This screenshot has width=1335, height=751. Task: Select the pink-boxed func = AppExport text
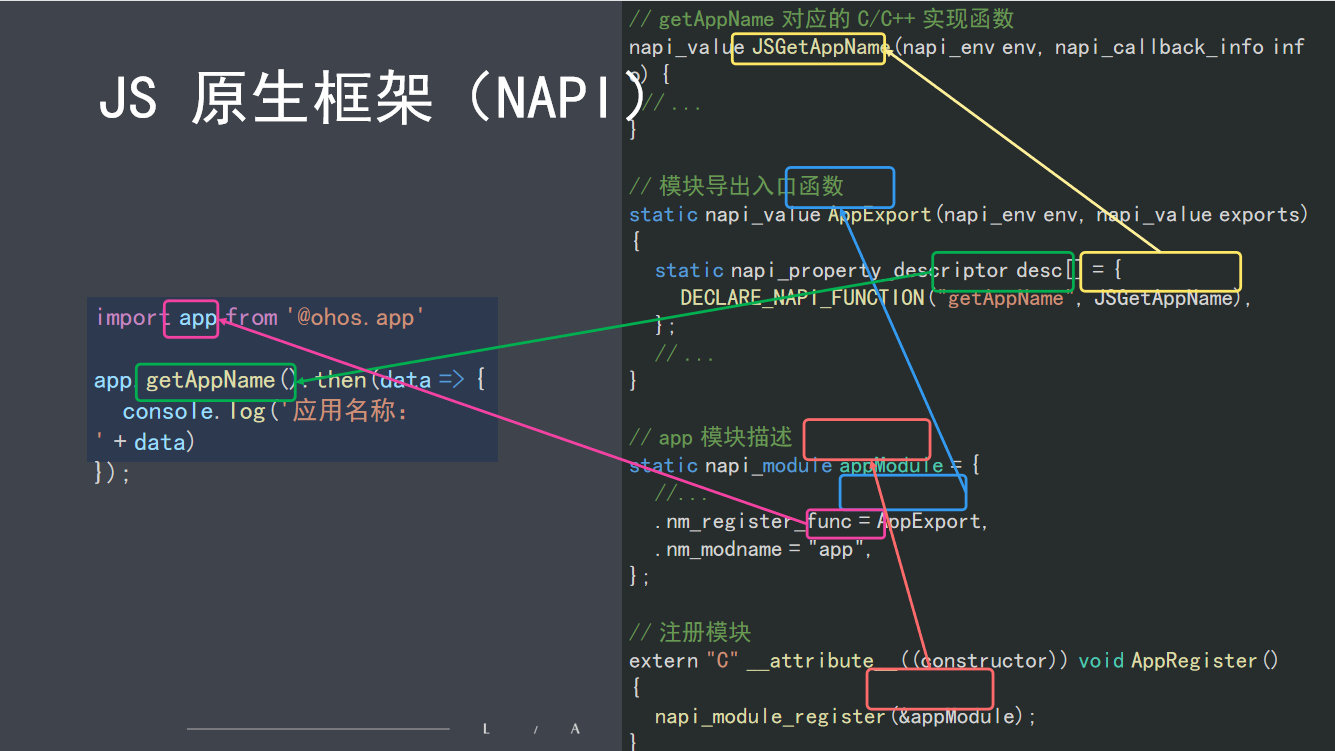844,521
